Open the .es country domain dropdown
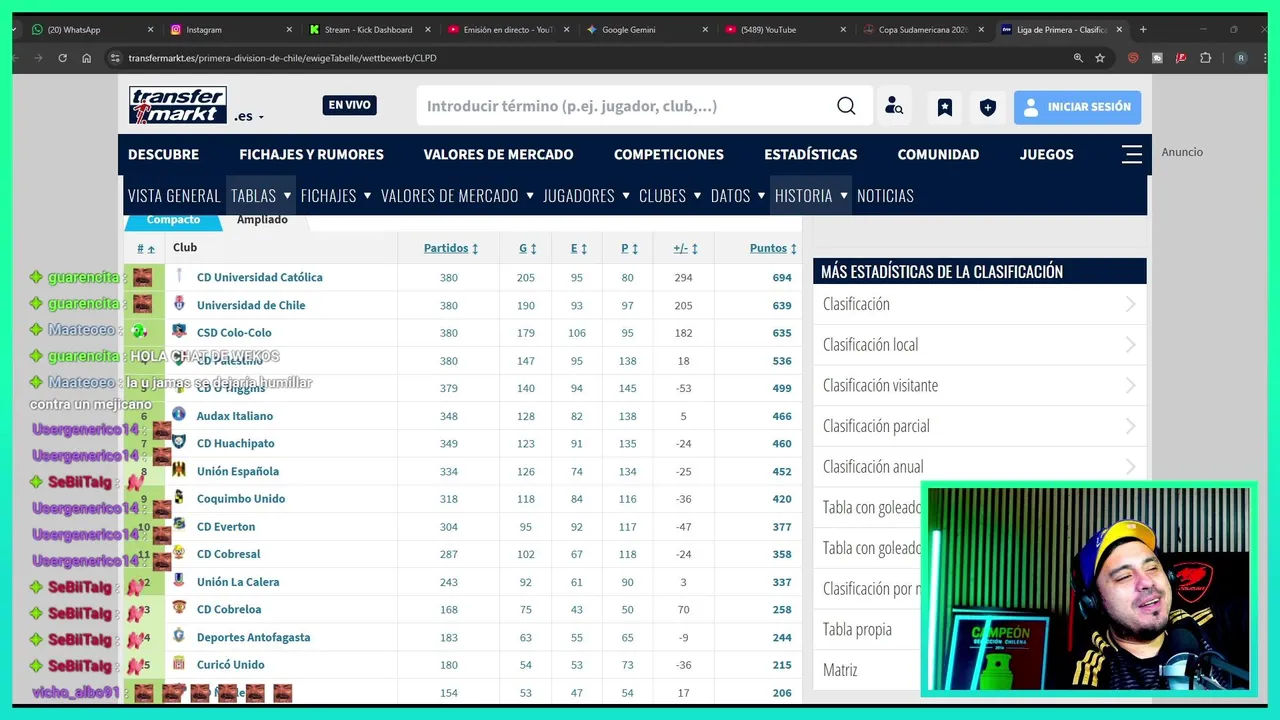The height and width of the screenshot is (720, 1280). tap(249, 116)
